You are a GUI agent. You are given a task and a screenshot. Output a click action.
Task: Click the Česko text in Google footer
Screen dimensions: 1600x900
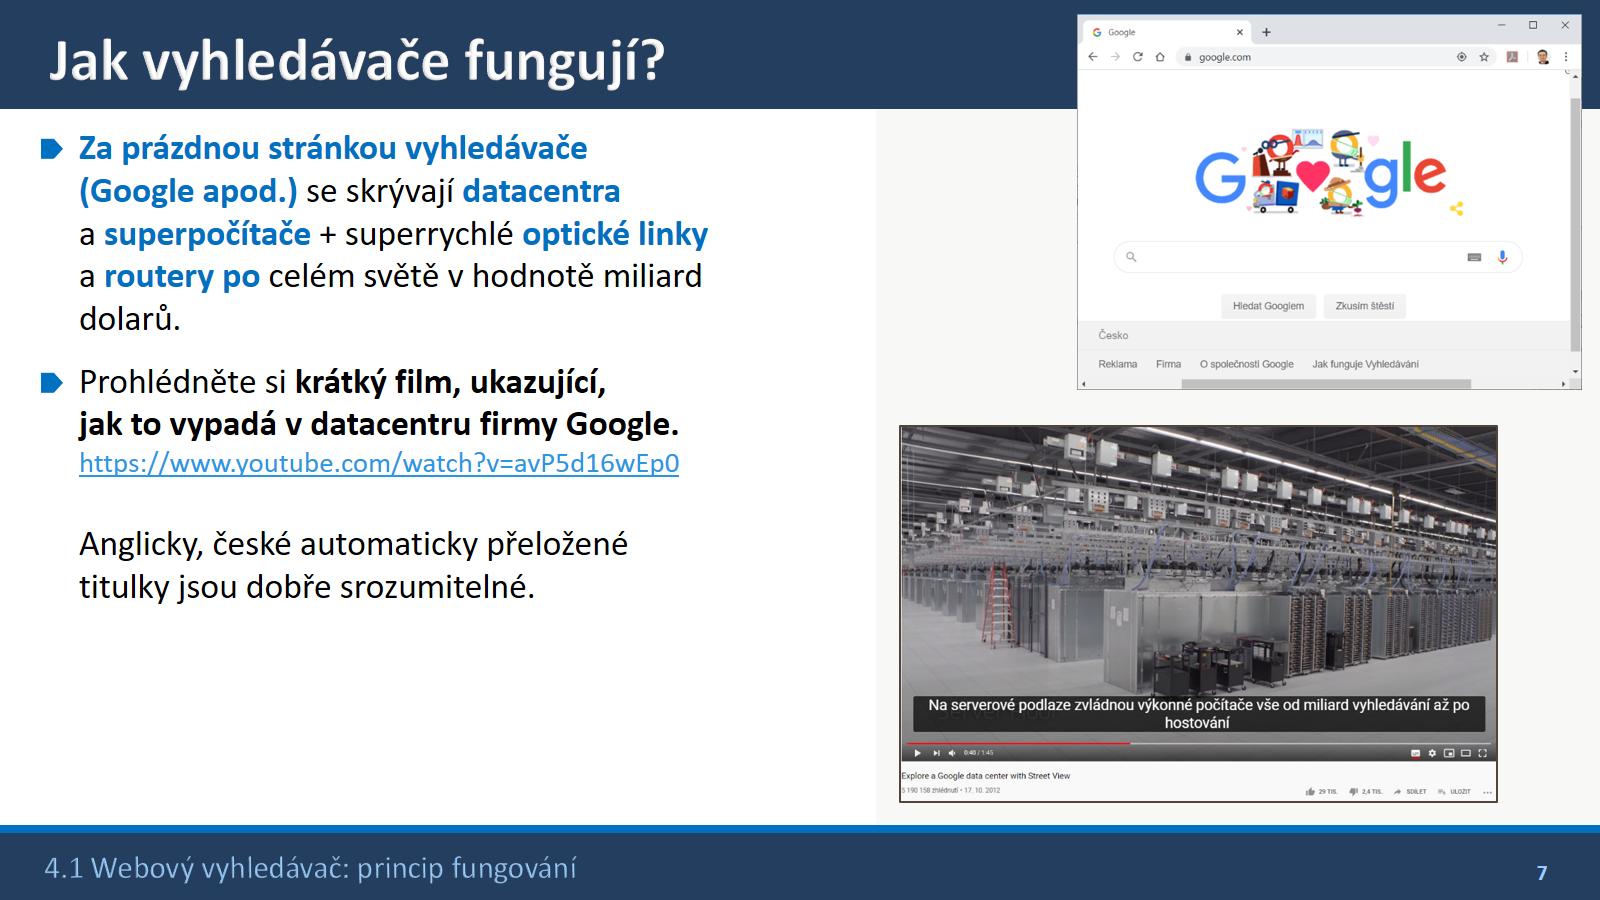1113,335
